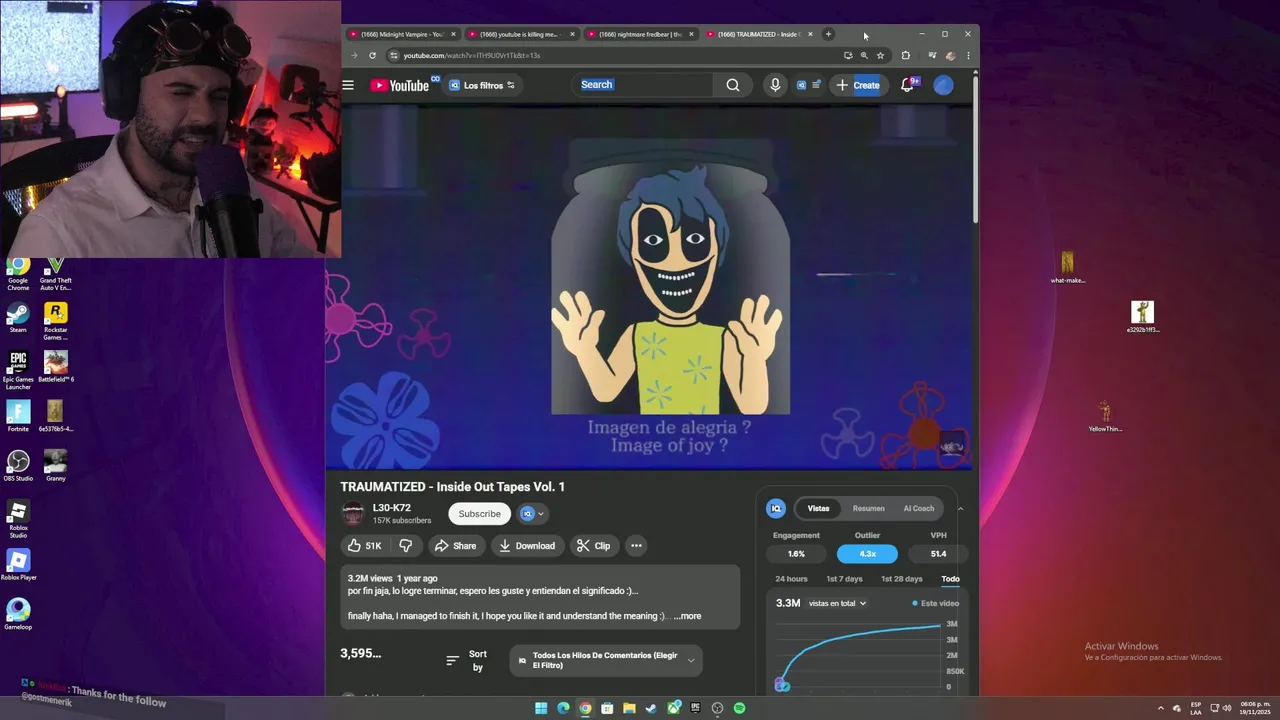Viewport: 1280px width, 720px height.
Task: Open Steam desktop shortcut
Action: [x=18, y=317]
